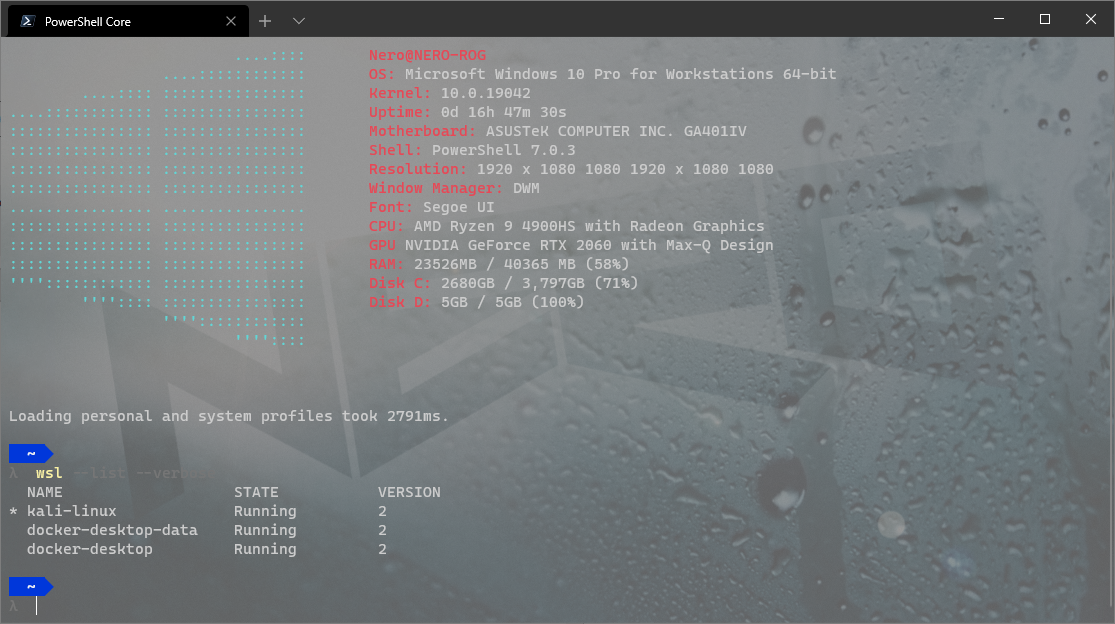Click the Kernel value 10.0.19042
This screenshot has width=1115, height=624.
[486, 93]
